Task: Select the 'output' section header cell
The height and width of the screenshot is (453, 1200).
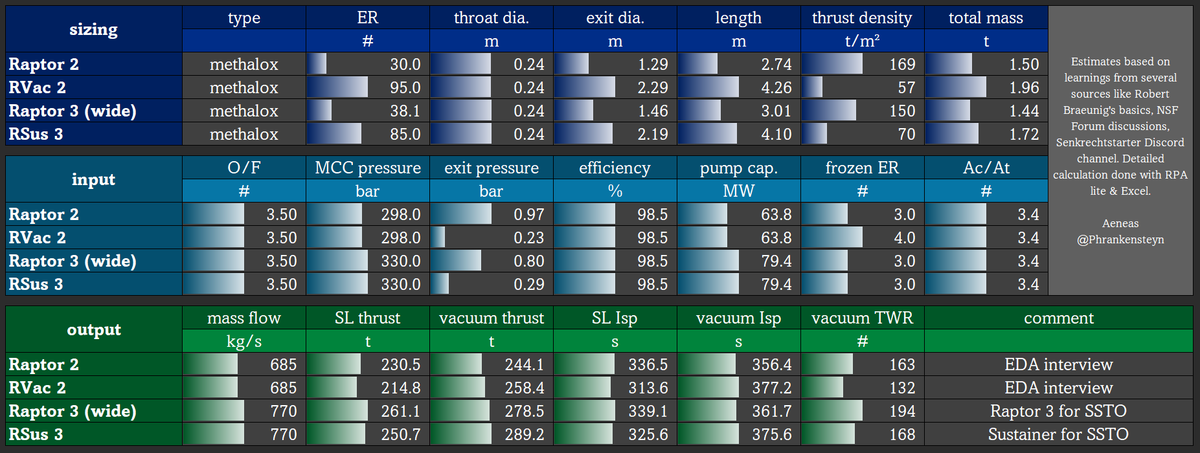Action: coord(93,329)
